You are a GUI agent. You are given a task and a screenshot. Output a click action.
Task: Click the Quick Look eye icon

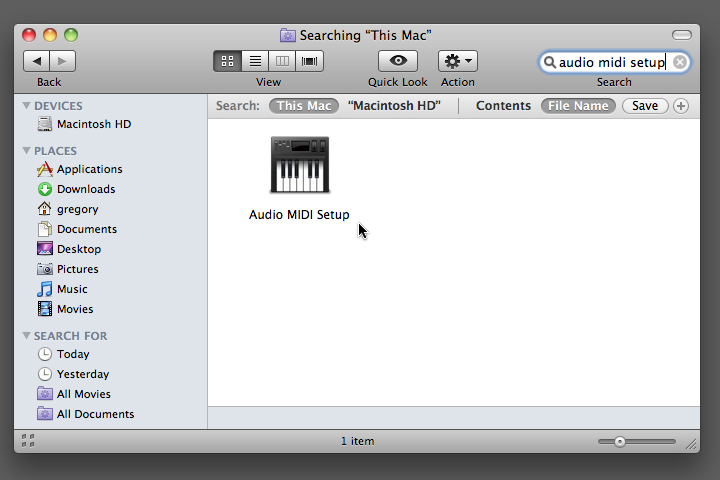pos(397,61)
